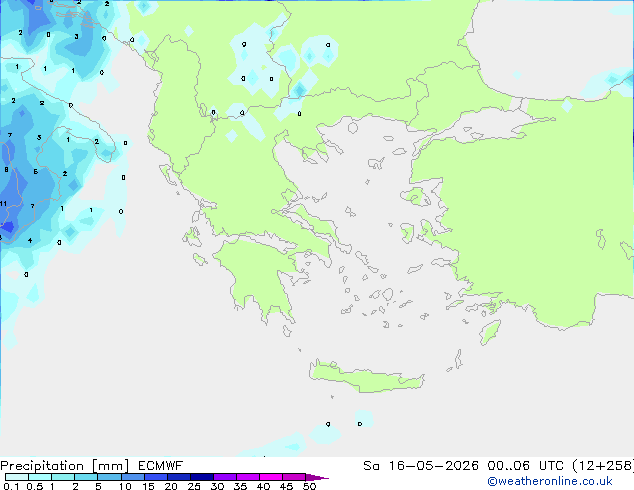Pick the 30–35 mm purple legend swatch
The image size is (634, 490).
pos(225,477)
